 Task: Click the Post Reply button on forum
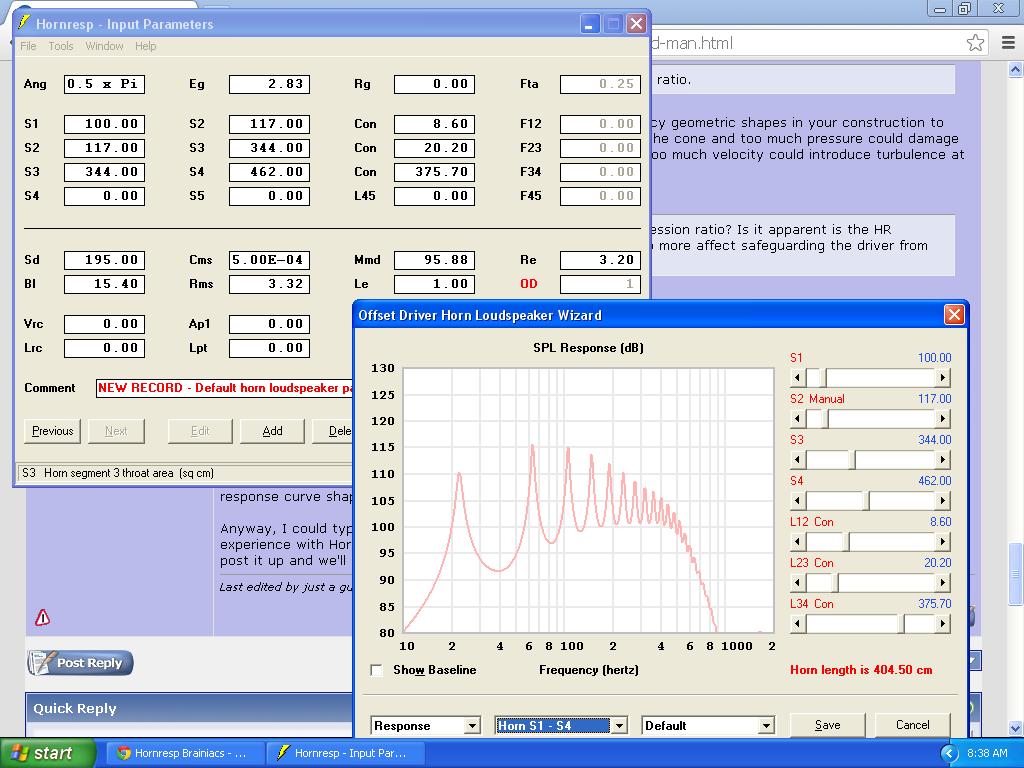click(80, 662)
